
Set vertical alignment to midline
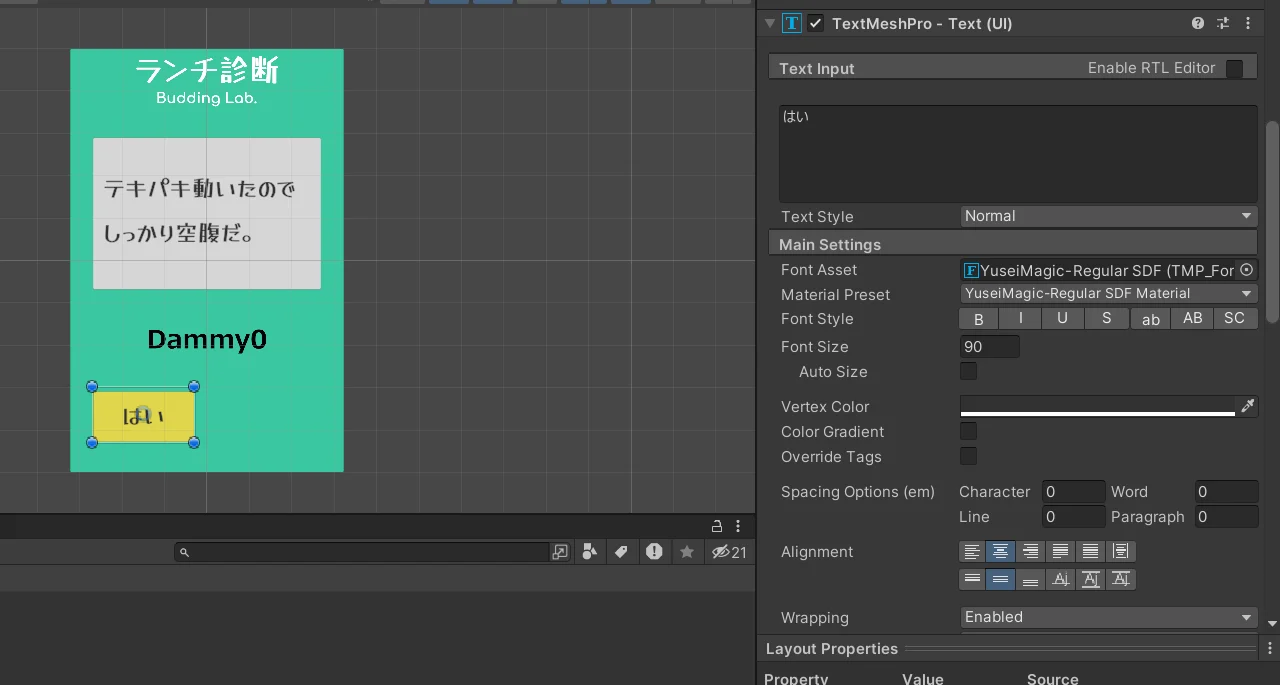click(x=1090, y=579)
